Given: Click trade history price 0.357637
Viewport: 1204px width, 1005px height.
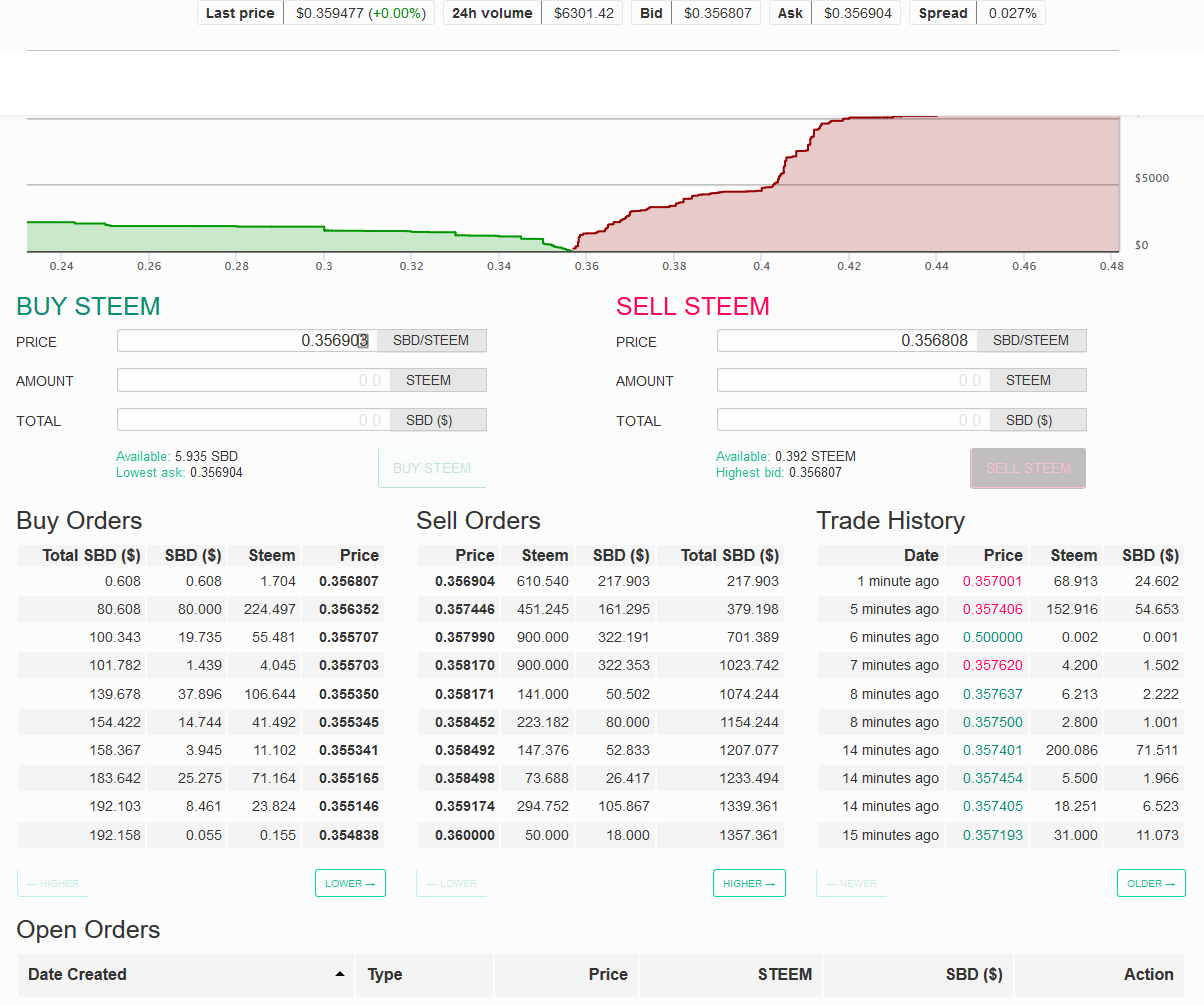Looking at the screenshot, I should pos(993,694).
